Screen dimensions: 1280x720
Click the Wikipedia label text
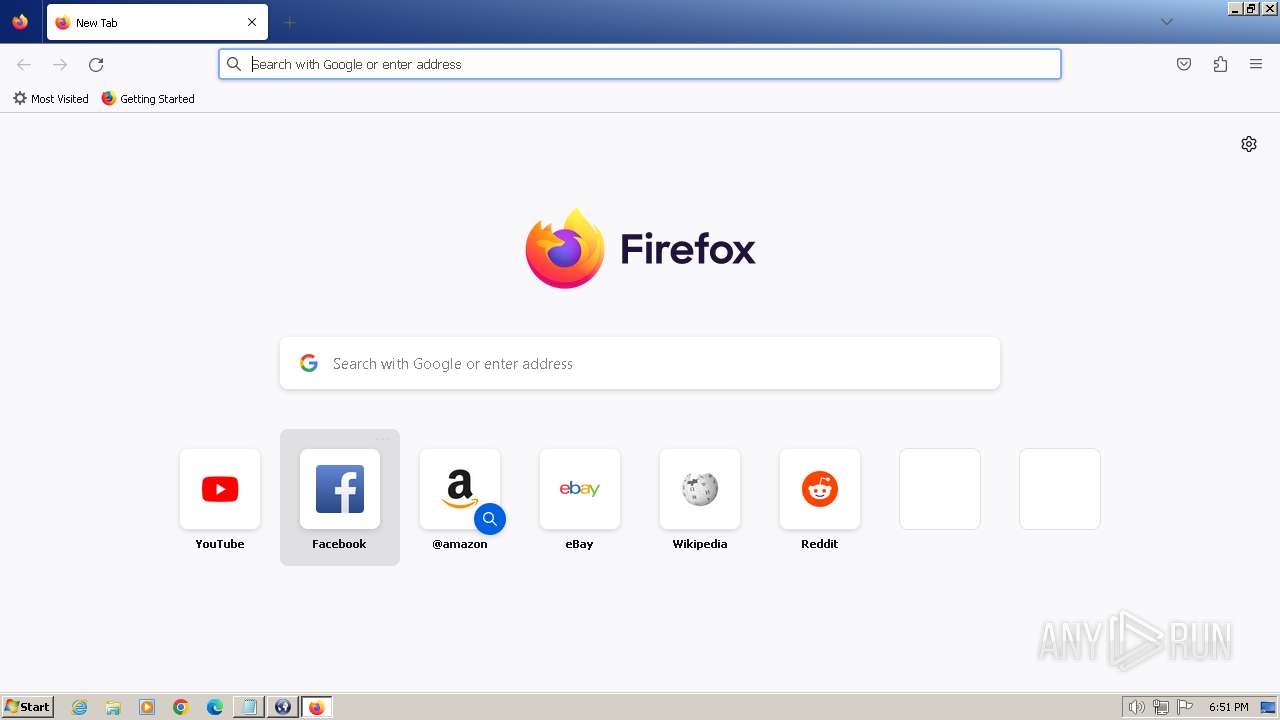pyautogui.click(x=700, y=544)
